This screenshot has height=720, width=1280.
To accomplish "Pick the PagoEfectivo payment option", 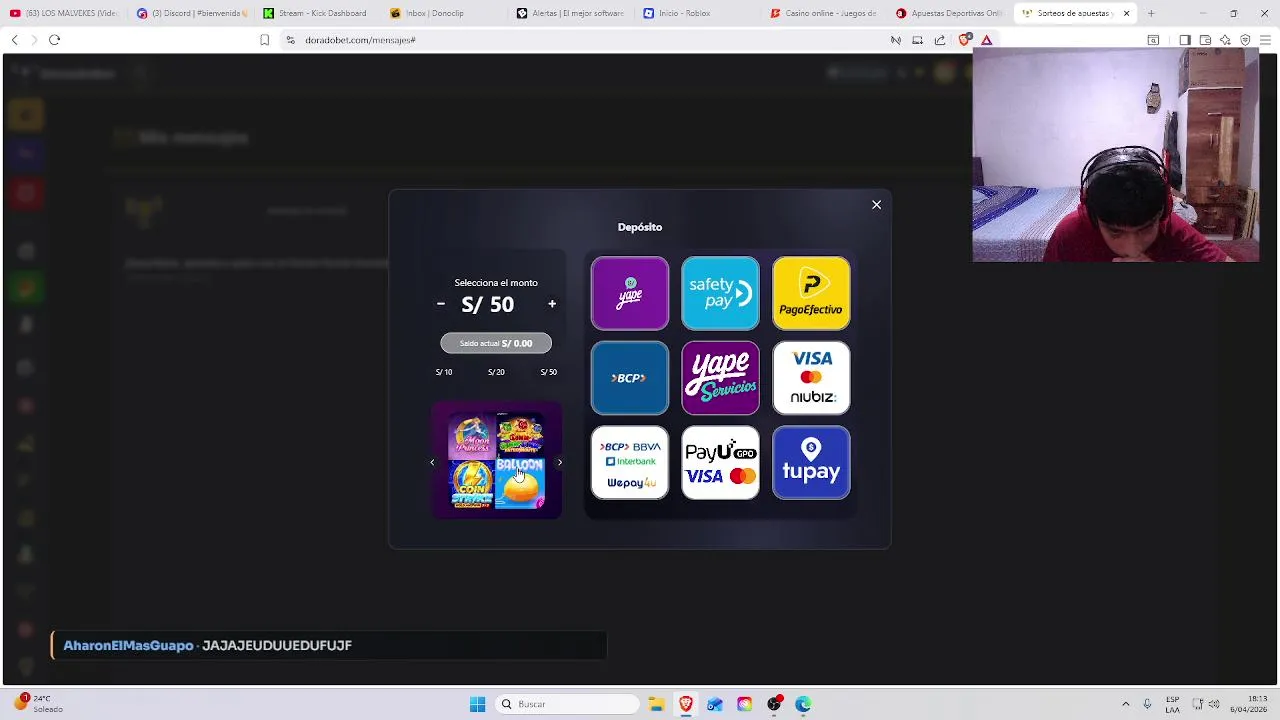I will (x=811, y=293).
